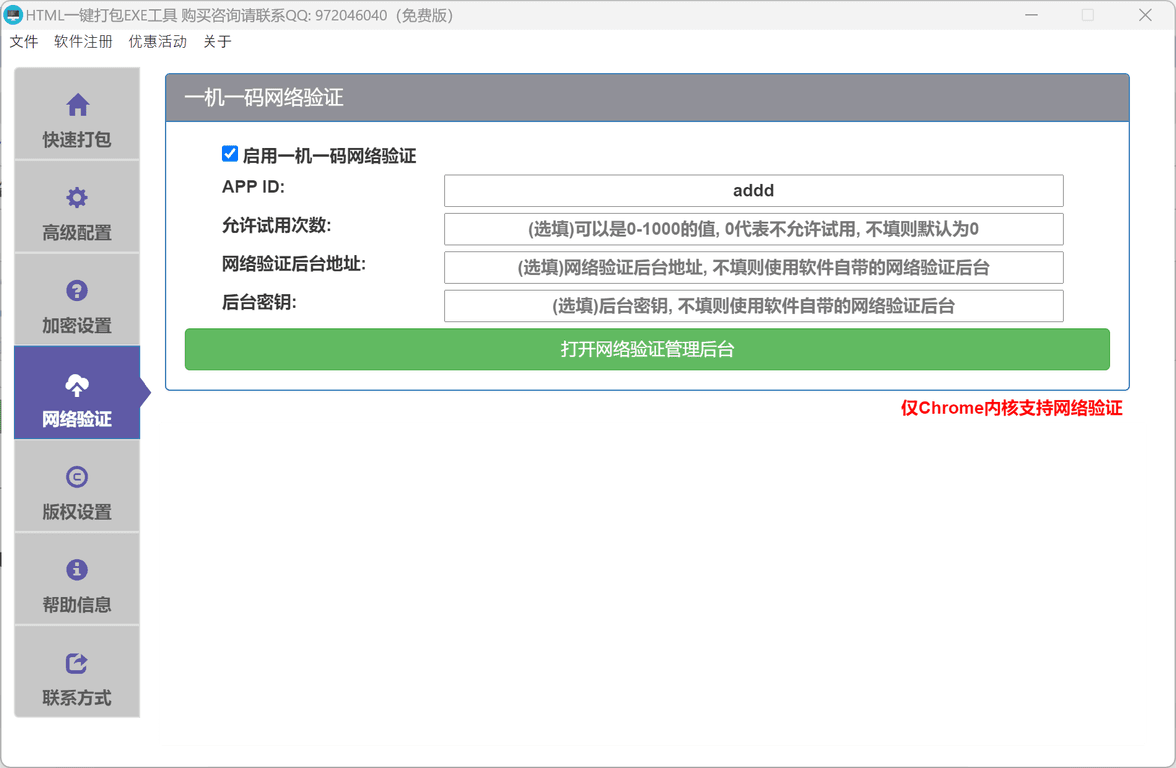The image size is (1176, 768).
Task: Open 高级配置 via the gear icon
Action: 77,195
